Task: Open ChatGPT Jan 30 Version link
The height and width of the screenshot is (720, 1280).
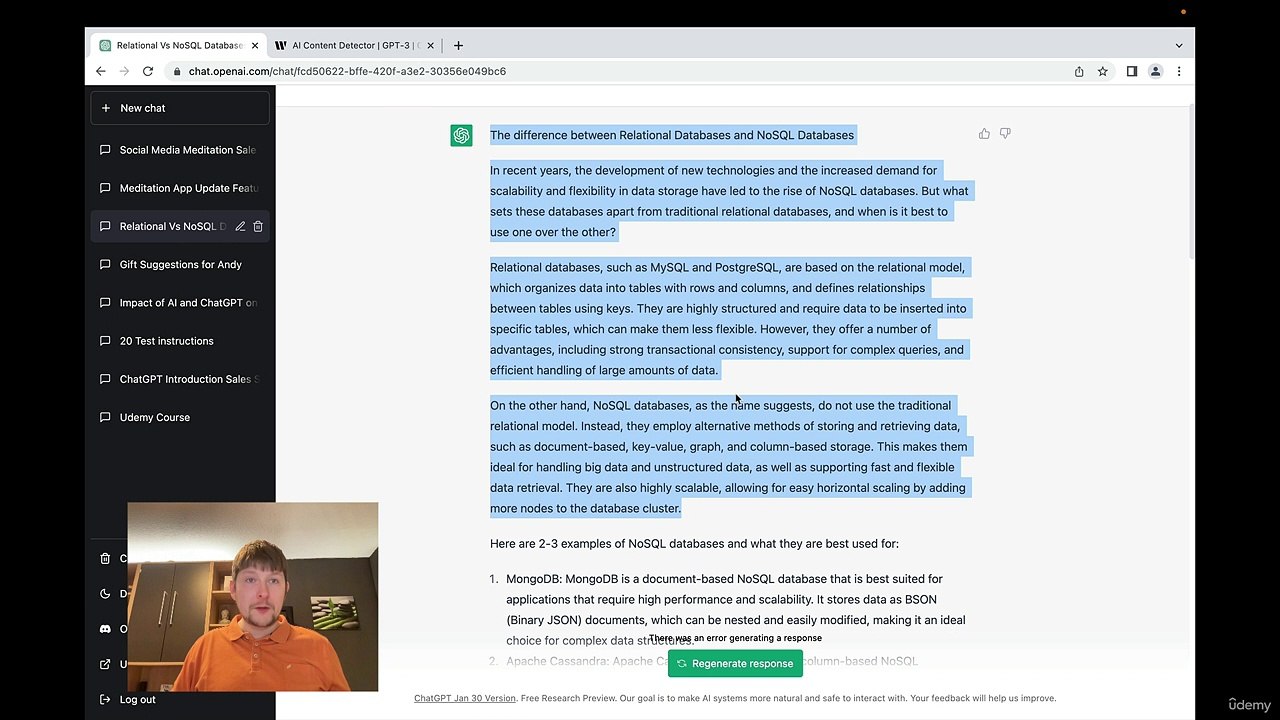Action: (x=465, y=698)
